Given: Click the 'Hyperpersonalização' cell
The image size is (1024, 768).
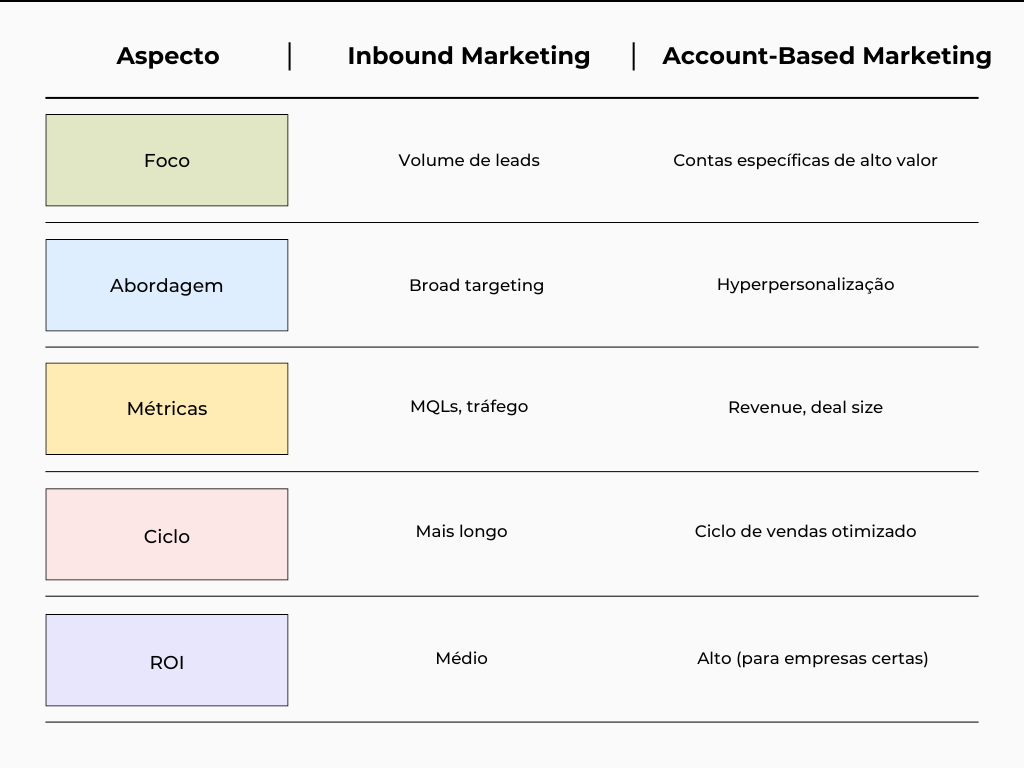Looking at the screenshot, I should pyautogui.click(x=805, y=285).
